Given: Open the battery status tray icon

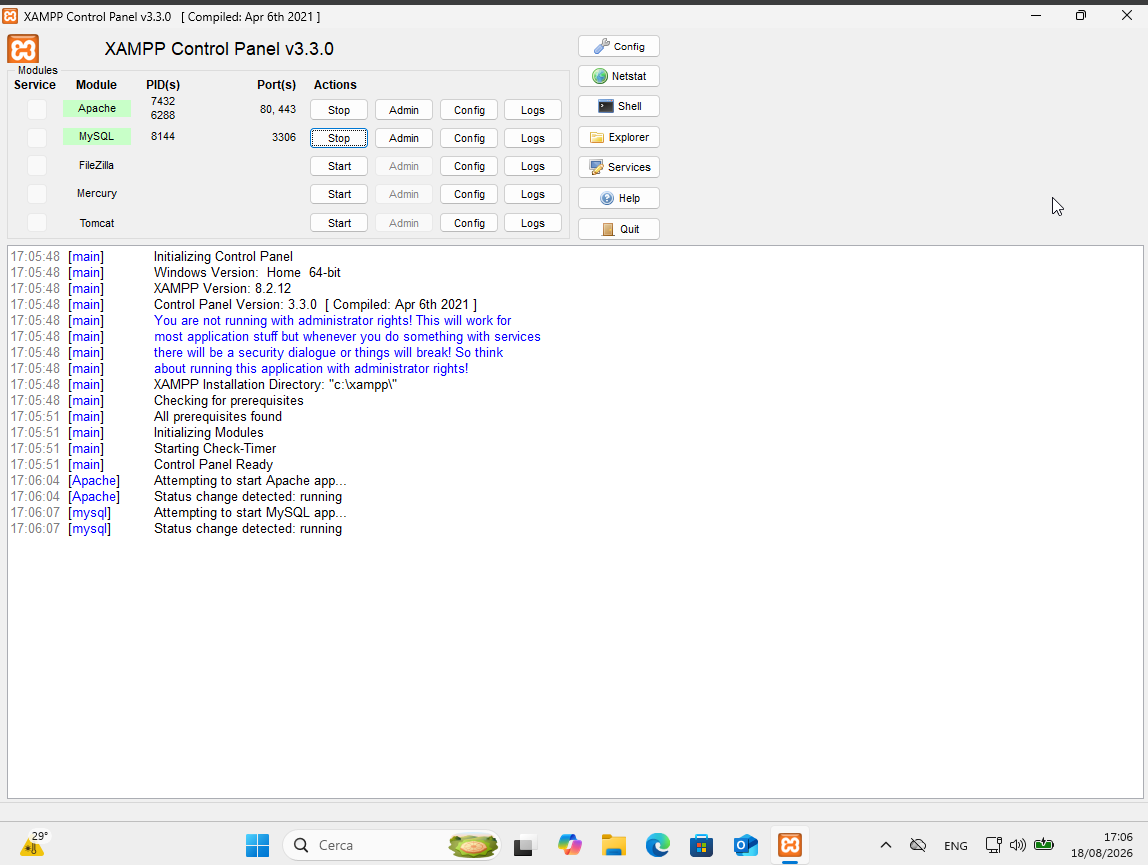Looking at the screenshot, I should [x=1043, y=845].
